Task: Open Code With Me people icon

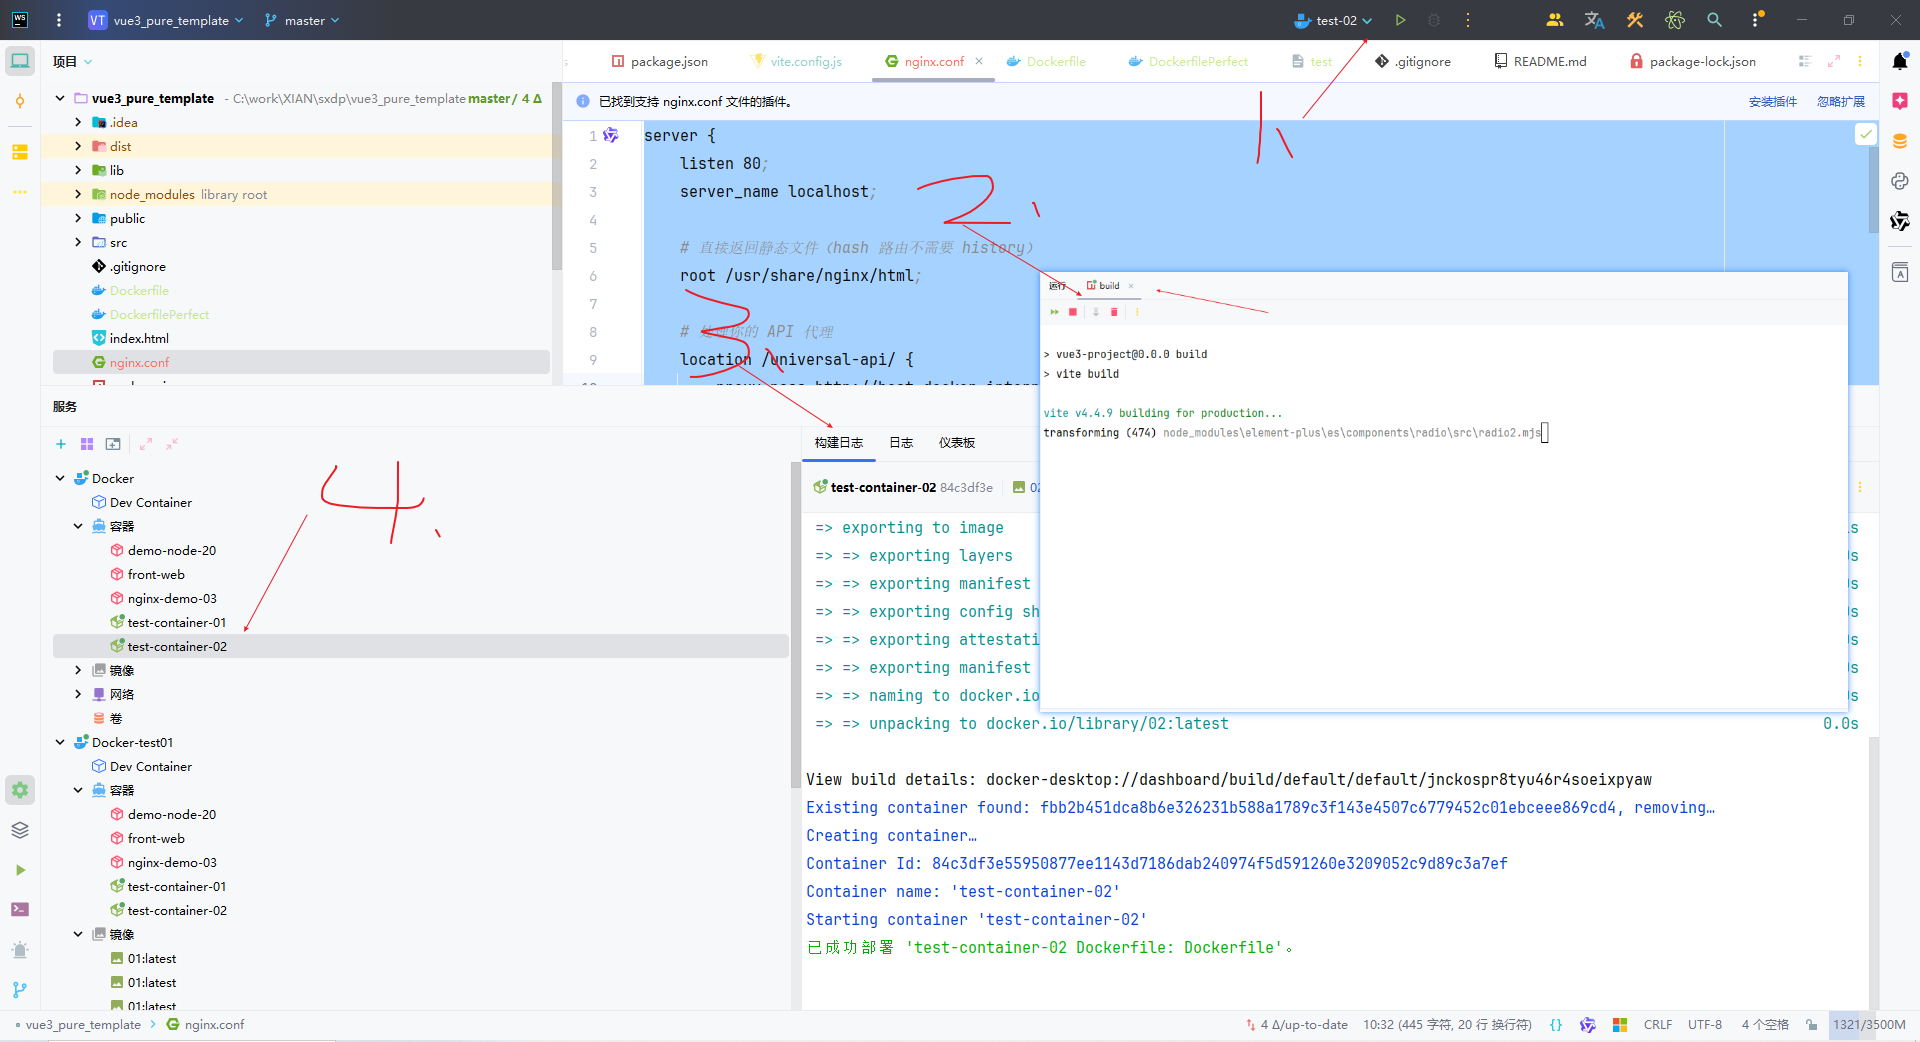Action: [x=1554, y=20]
